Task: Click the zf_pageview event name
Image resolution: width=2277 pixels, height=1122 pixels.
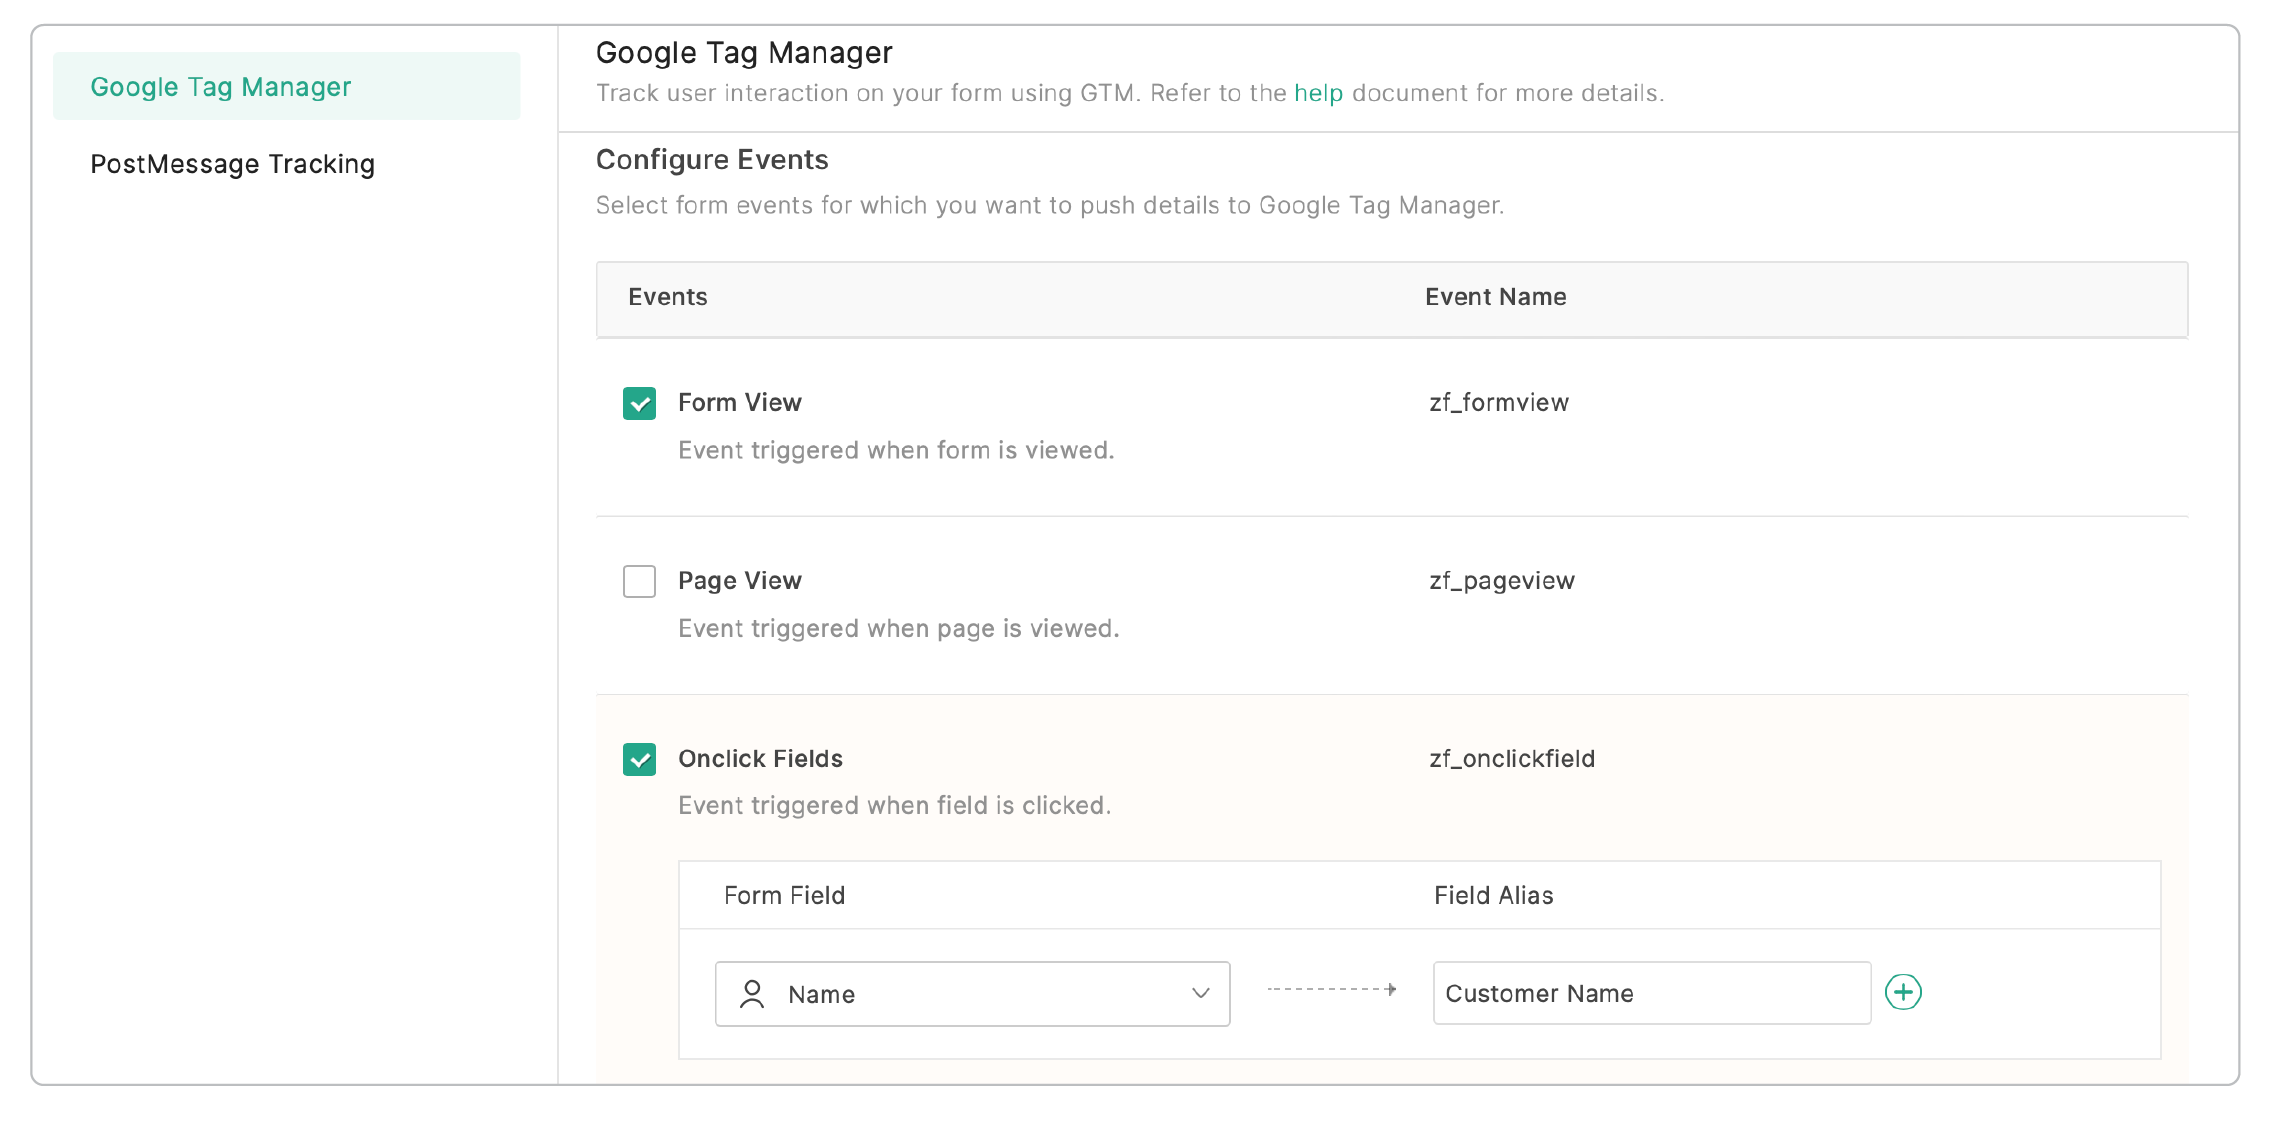Action: click(1501, 580)
